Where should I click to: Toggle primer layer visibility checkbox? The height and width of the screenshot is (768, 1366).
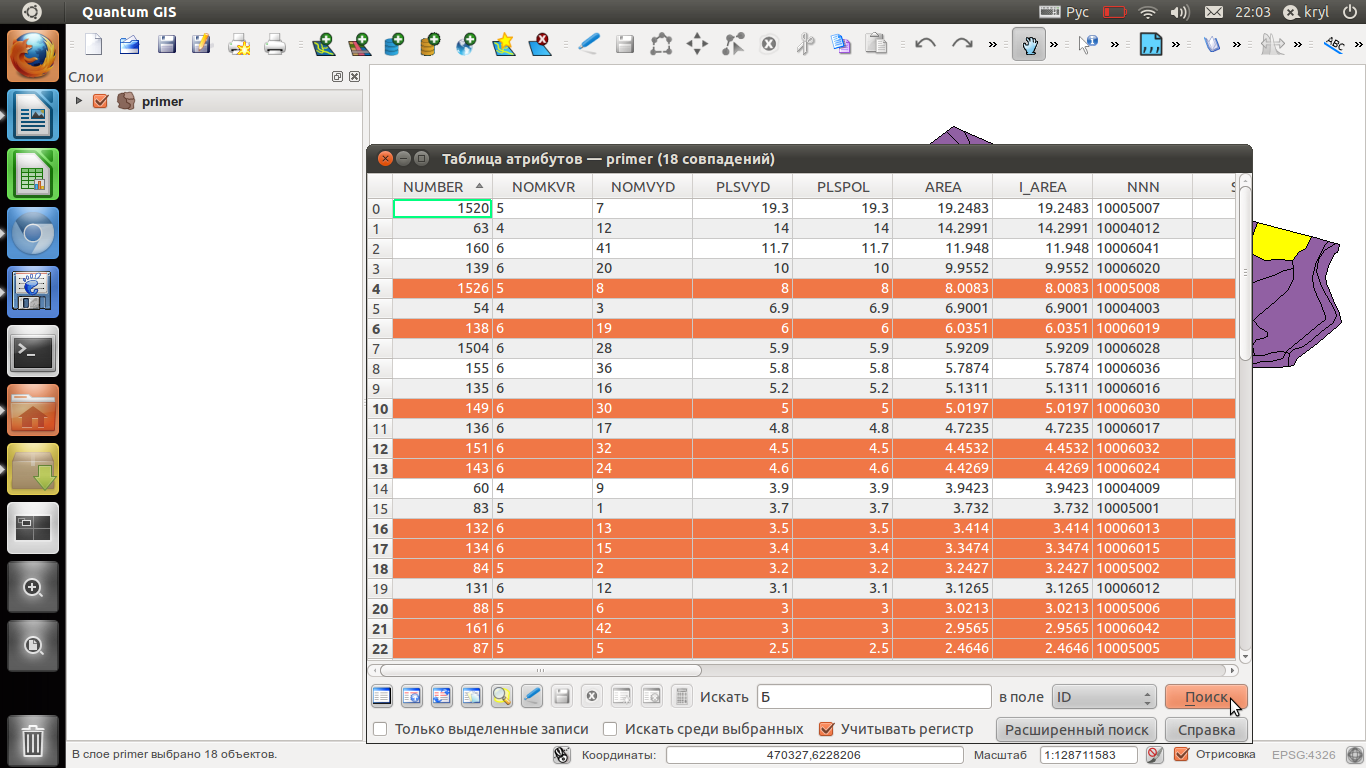pos(100,101)
